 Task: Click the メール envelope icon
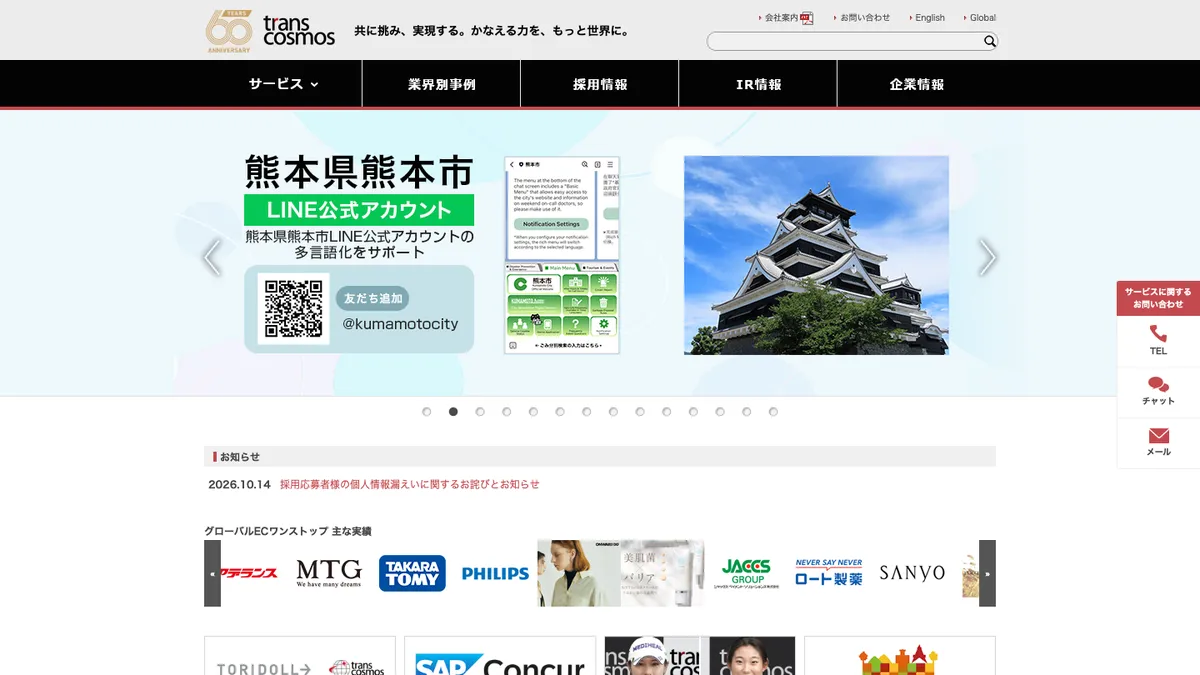coord(1158,436)
